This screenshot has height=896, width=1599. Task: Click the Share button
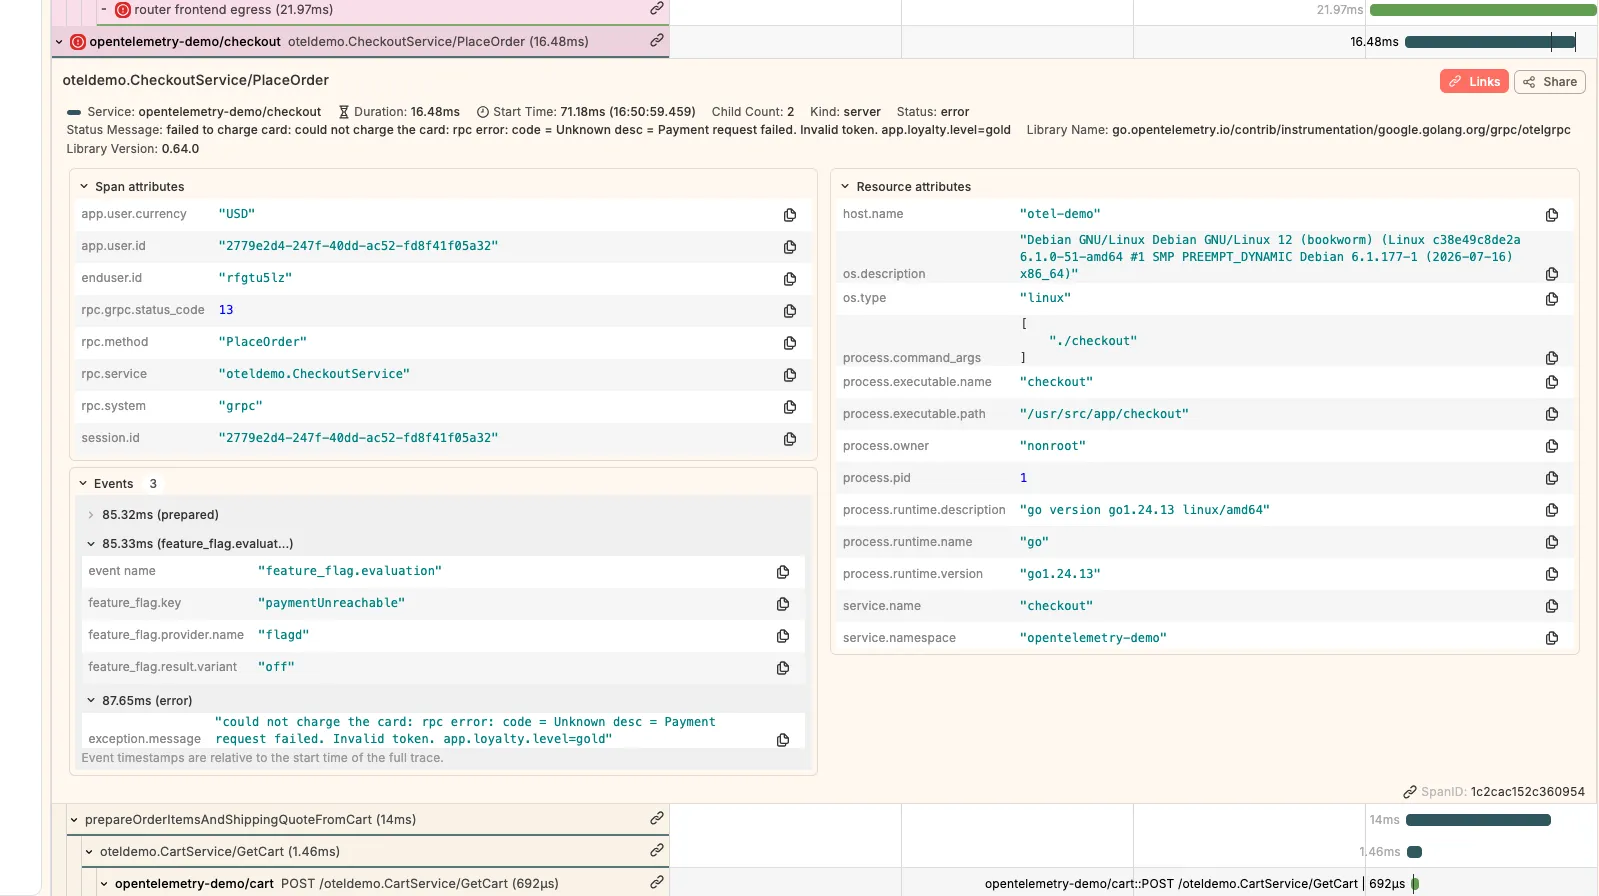tap(1550, 82)
